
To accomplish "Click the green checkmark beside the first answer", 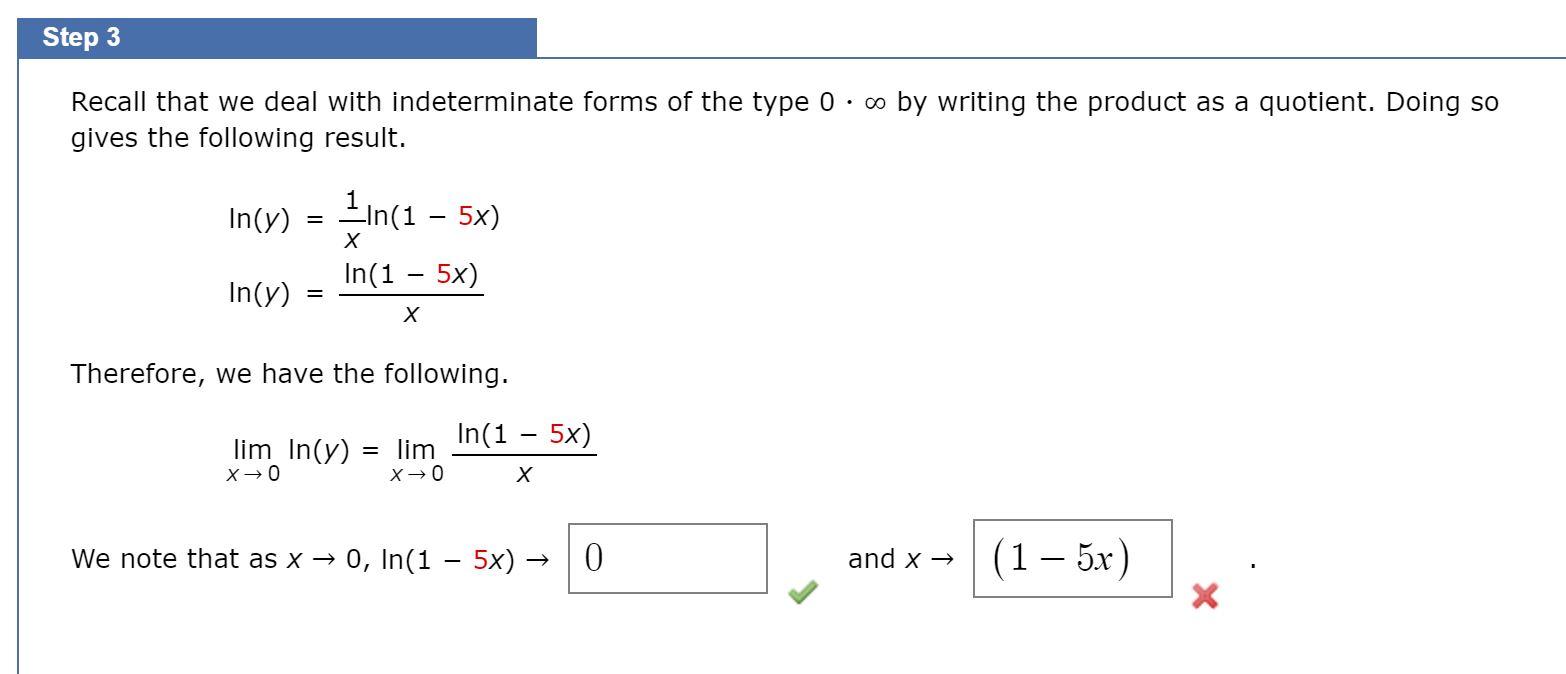I will point(801,594).
